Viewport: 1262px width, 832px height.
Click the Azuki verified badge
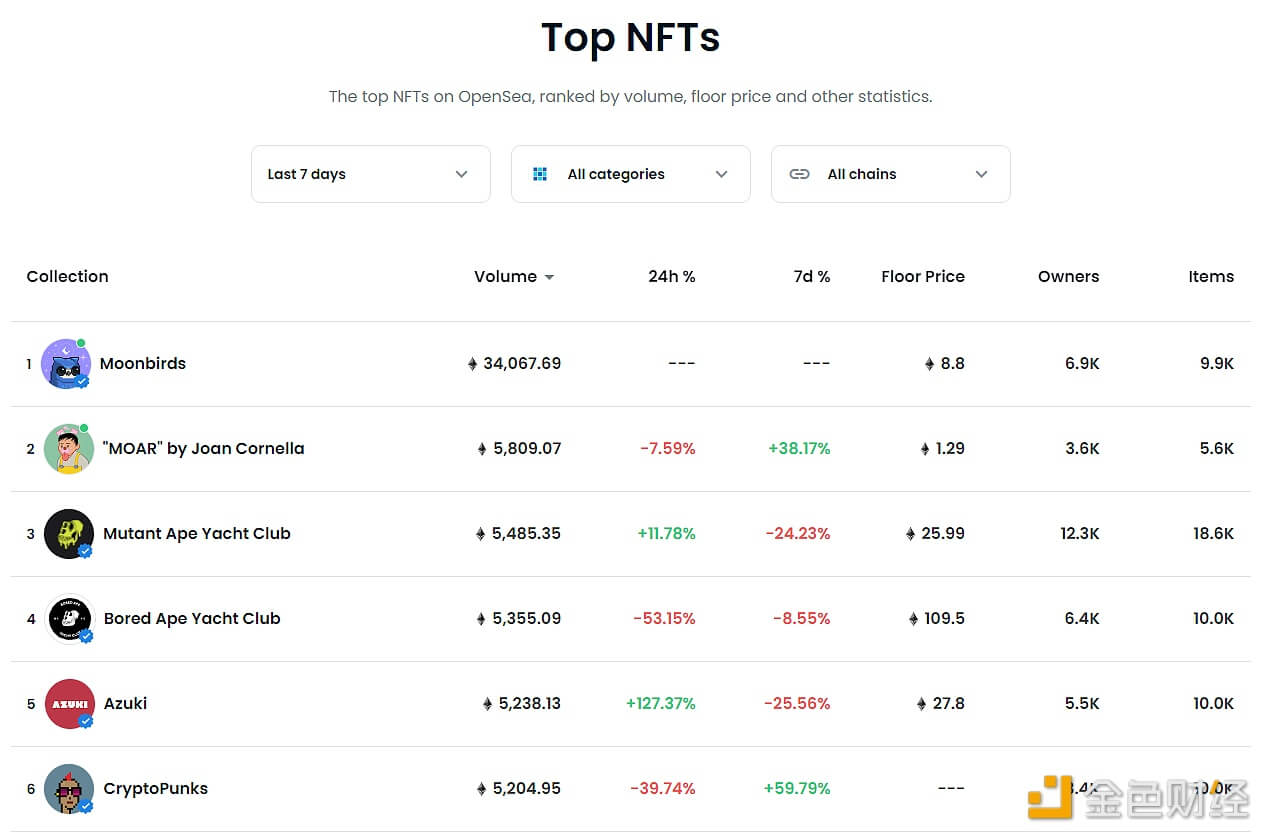(x=85, y=721)
